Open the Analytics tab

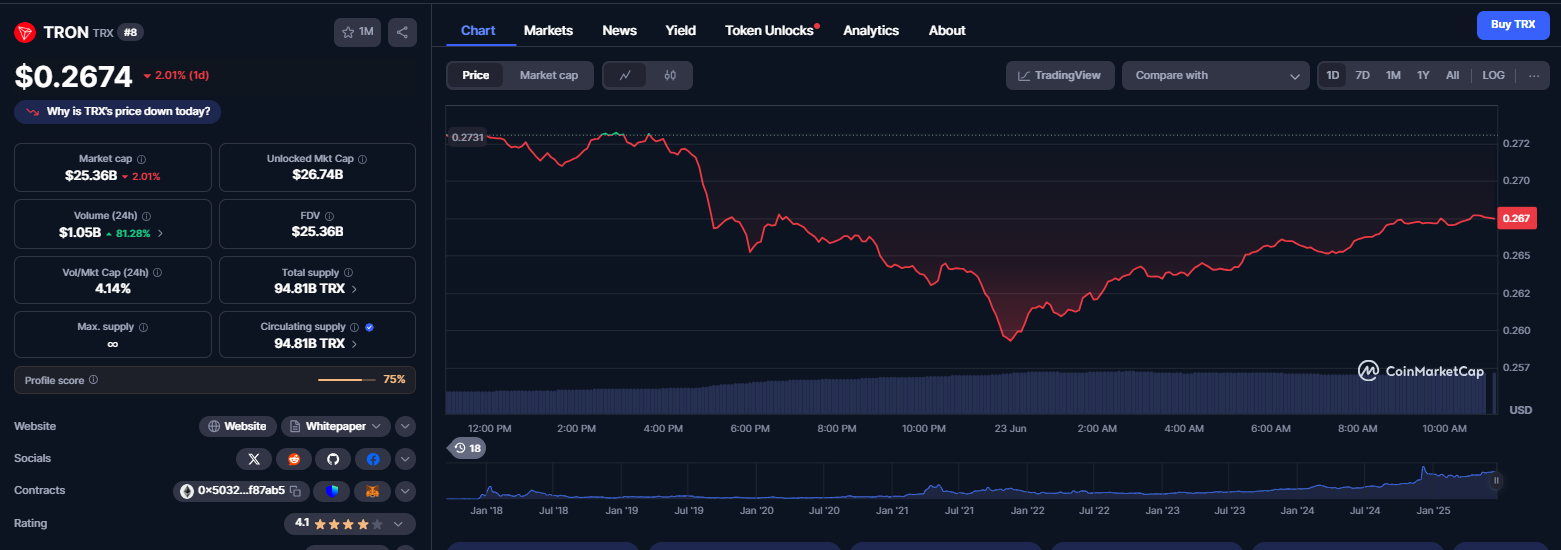point(871,30)
